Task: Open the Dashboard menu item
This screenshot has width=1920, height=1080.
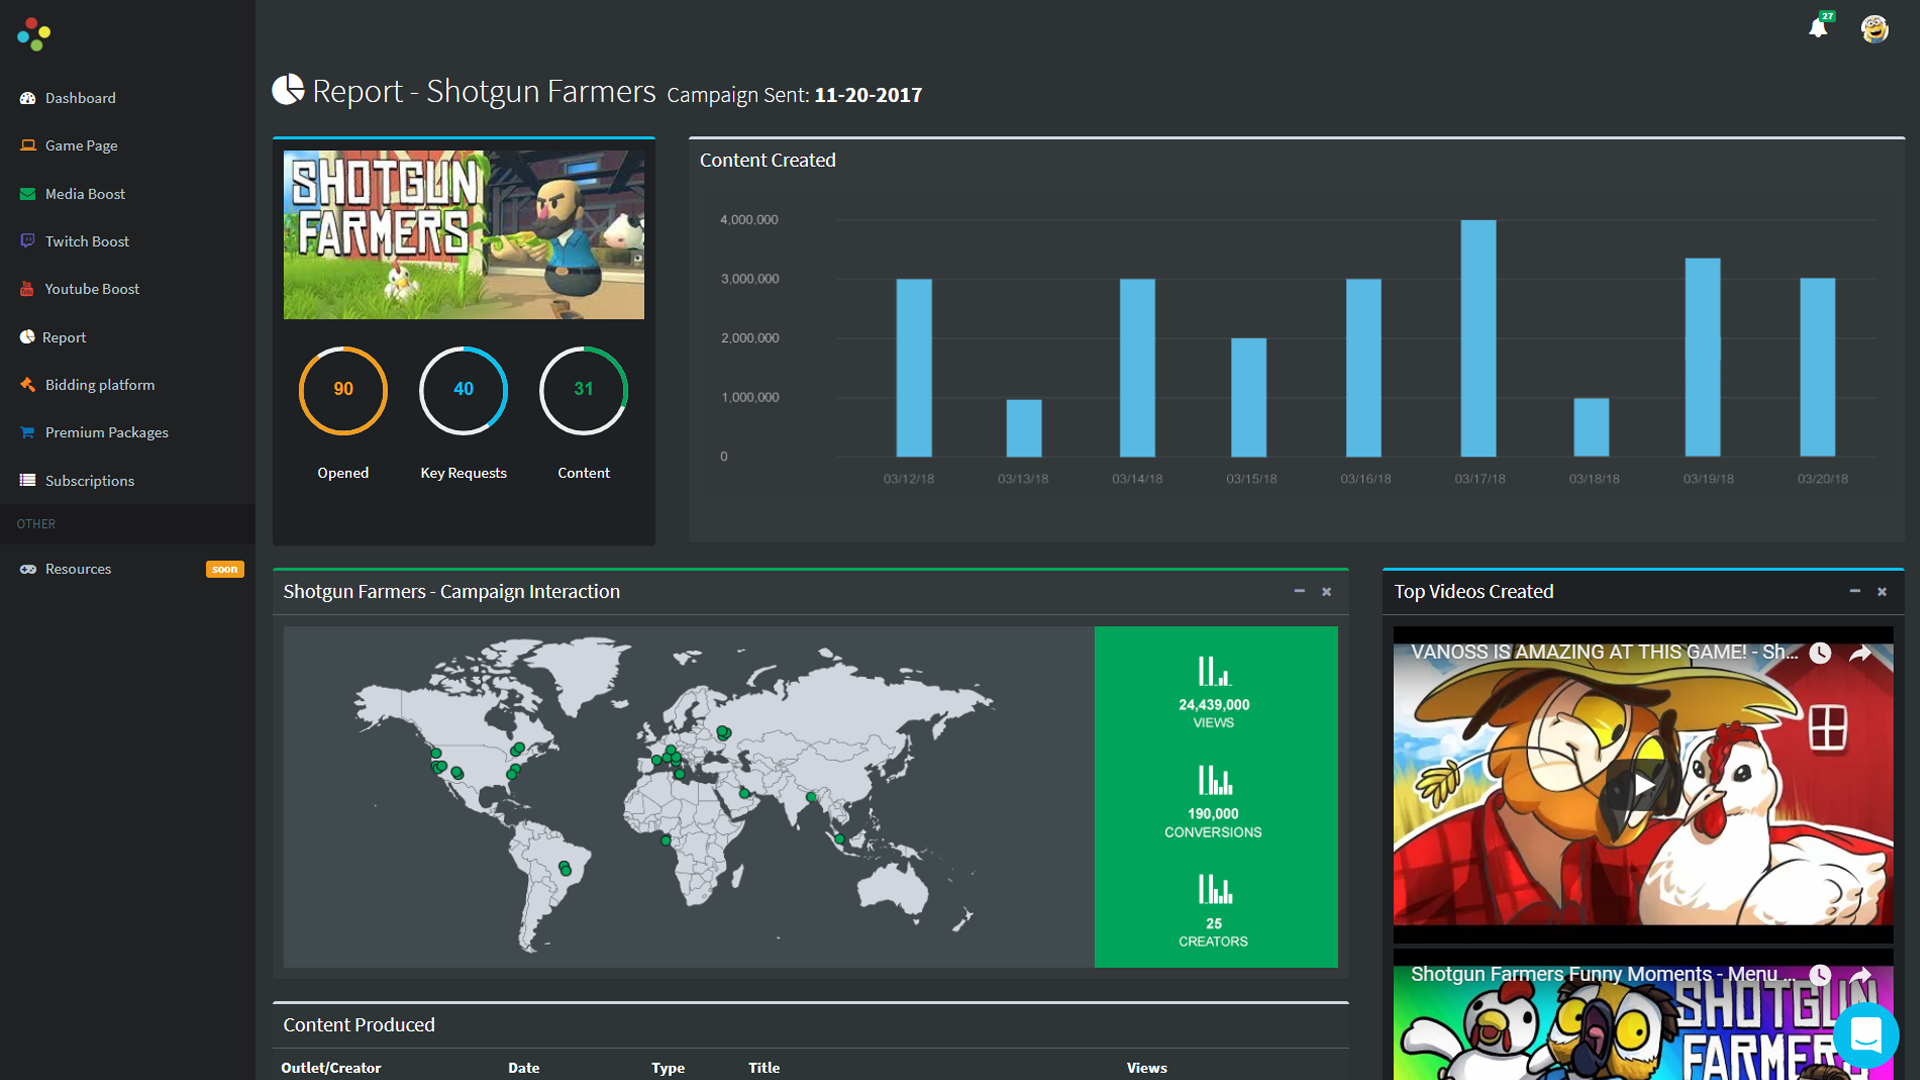Action: tap(80, 98)
